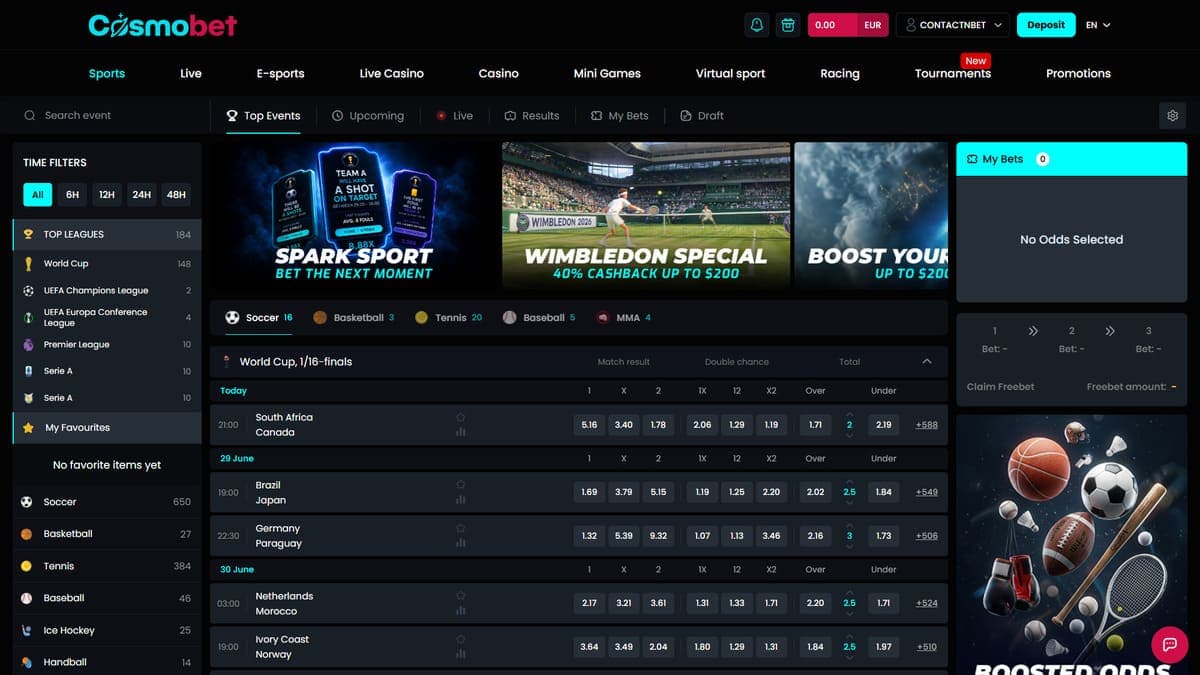1200x675 pixels.
Task: Filter events to the next 24H
Action: (x=142, y=195)
